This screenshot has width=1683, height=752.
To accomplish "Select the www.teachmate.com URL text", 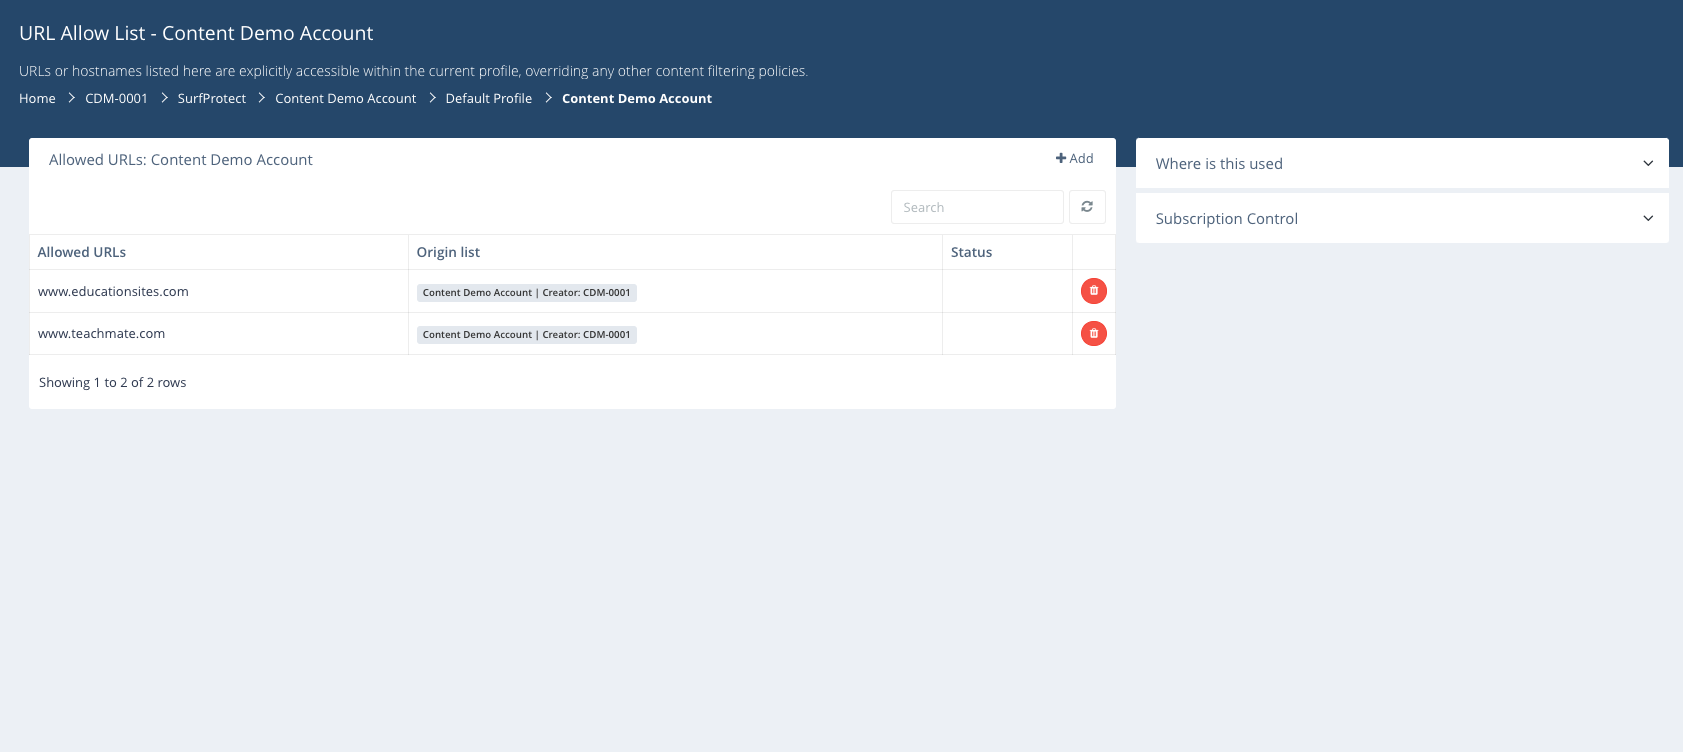I will point(101,334).
